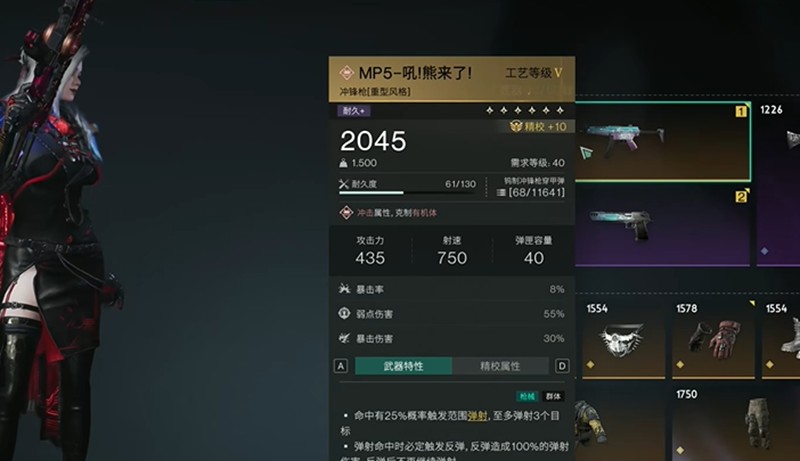Click the ammo count icon beside 68/11641
Image resolution: width=800 pixels, height=461 pixels.
pyautogui.click(x=501, y=192)
